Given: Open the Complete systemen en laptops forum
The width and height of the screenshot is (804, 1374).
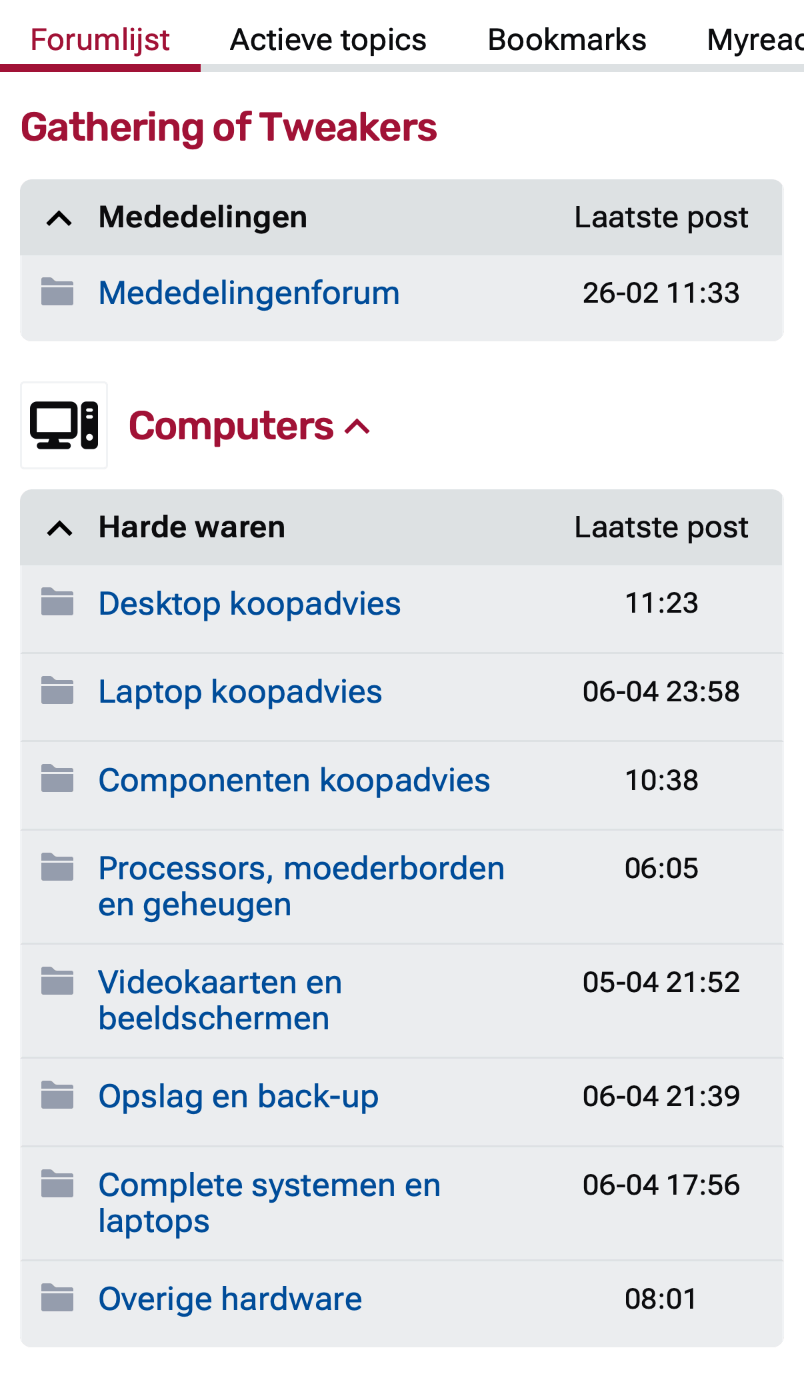Looking at the screenshot, I should tap(269, 1203).
